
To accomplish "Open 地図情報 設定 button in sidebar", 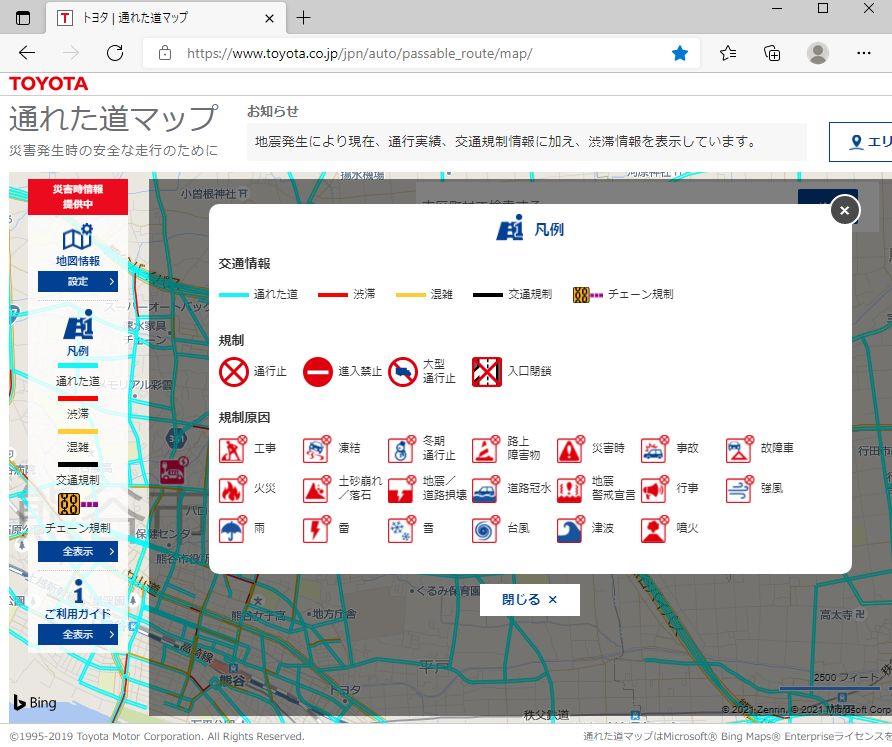I will click(x=78, y=282).
